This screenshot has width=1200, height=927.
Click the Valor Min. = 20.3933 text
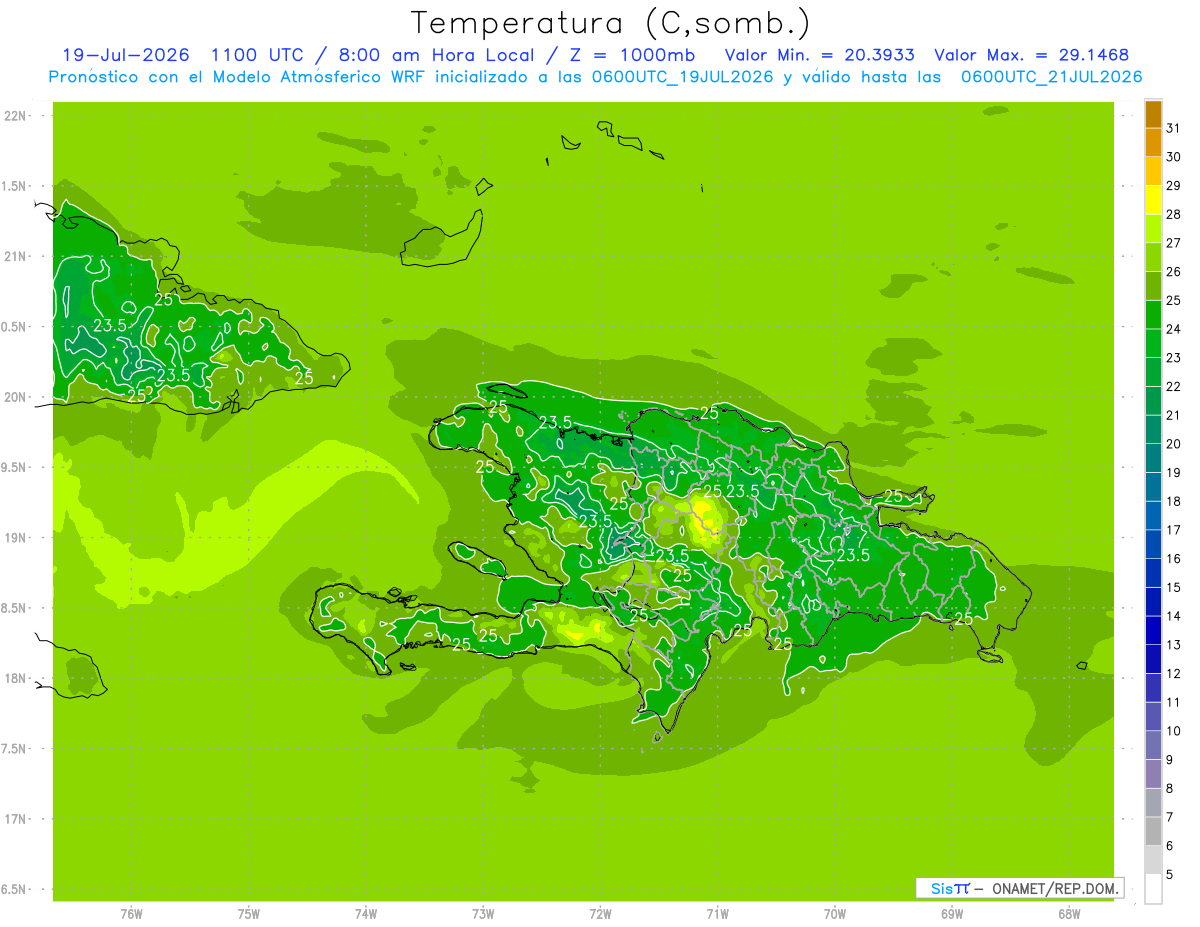pyautogui.click(x=820, y=55)
